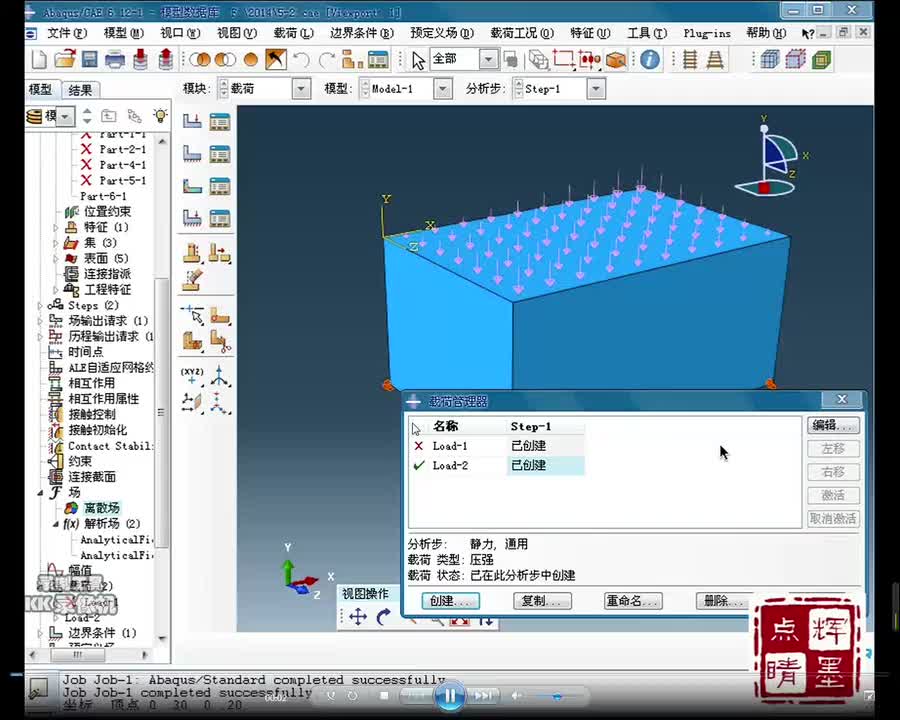Image resolution: width=900 pixels, height=720 pixels.
Task: Click the partition cell tool icon
Action: pyautogui.click(x=192, y=340)
